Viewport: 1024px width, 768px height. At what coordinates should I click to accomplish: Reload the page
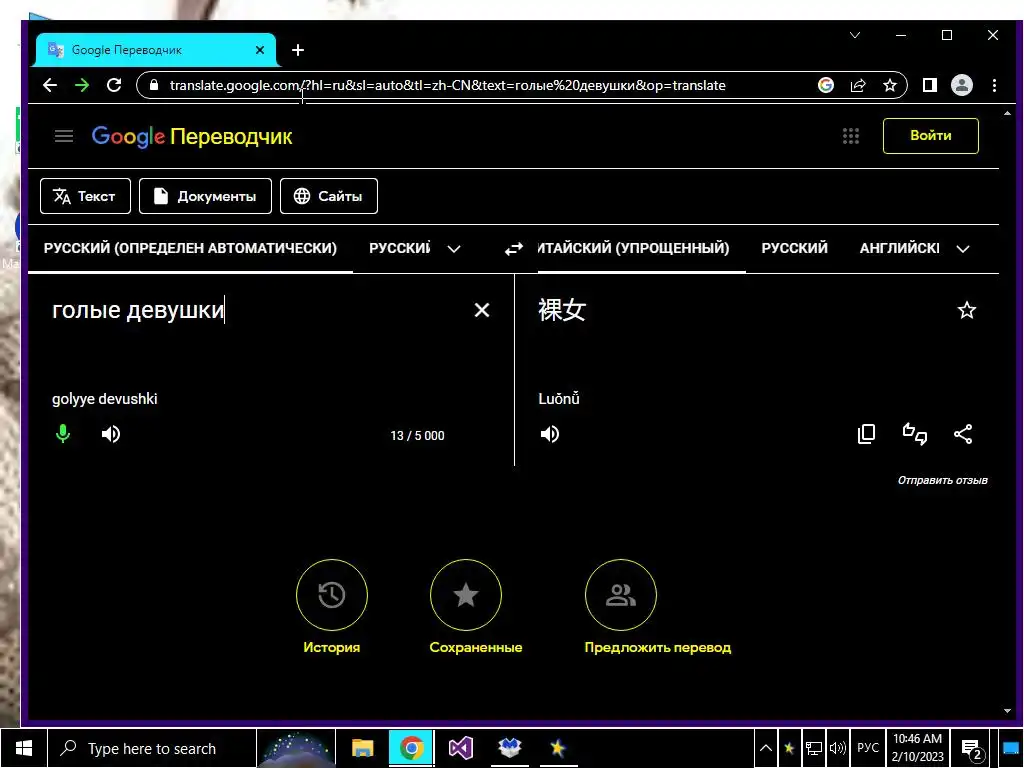(114, 85)
